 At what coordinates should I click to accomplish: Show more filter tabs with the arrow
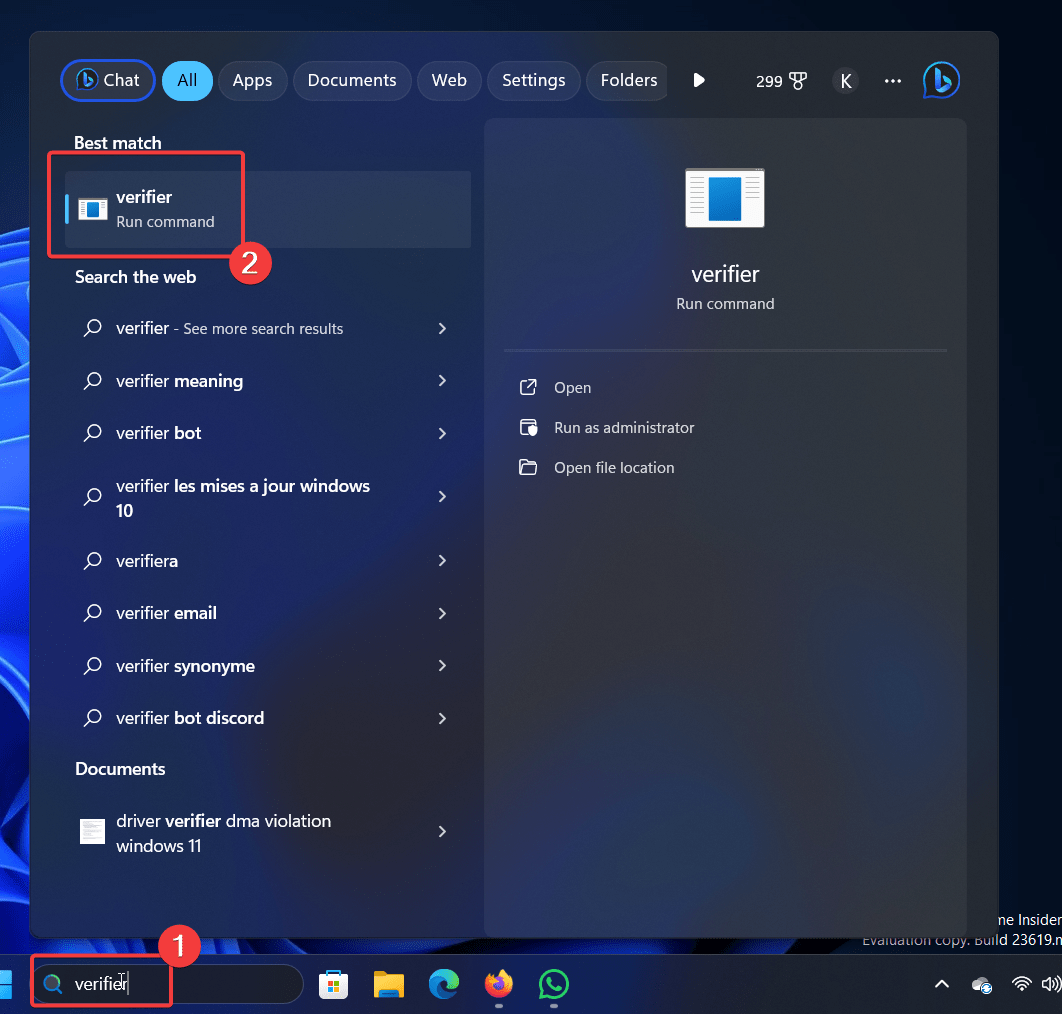click(x=699, y=81)
